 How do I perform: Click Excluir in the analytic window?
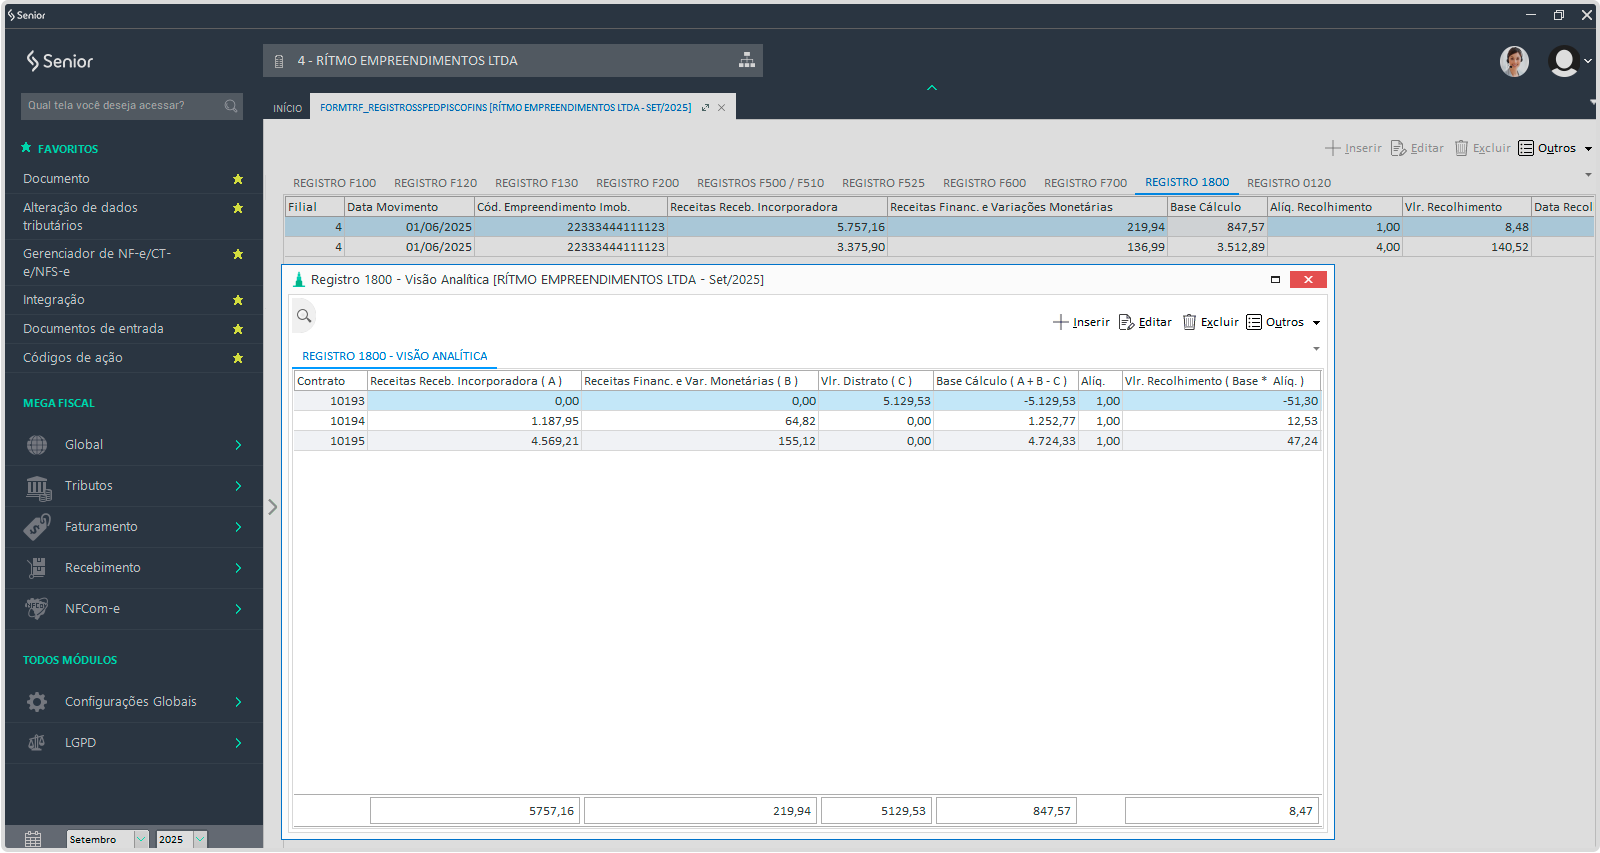click(1210, 322)
